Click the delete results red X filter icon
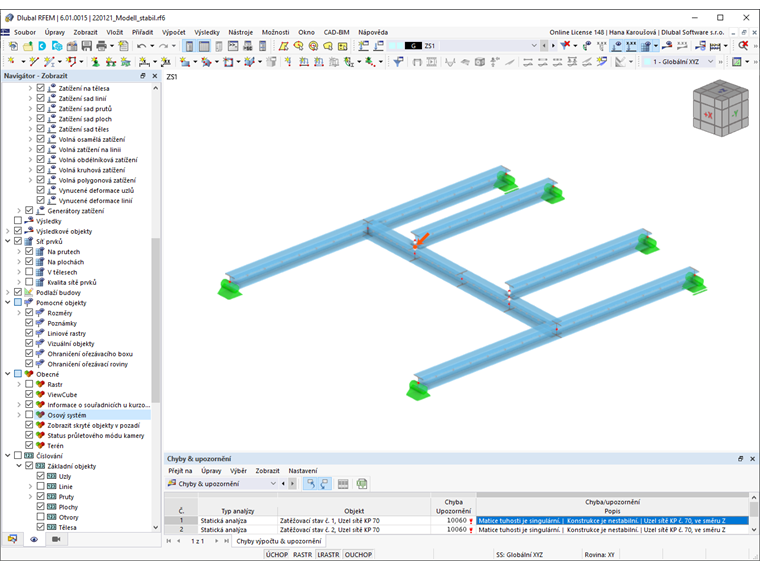The height and width of the screenshot is (570, 760). (565, 46)
